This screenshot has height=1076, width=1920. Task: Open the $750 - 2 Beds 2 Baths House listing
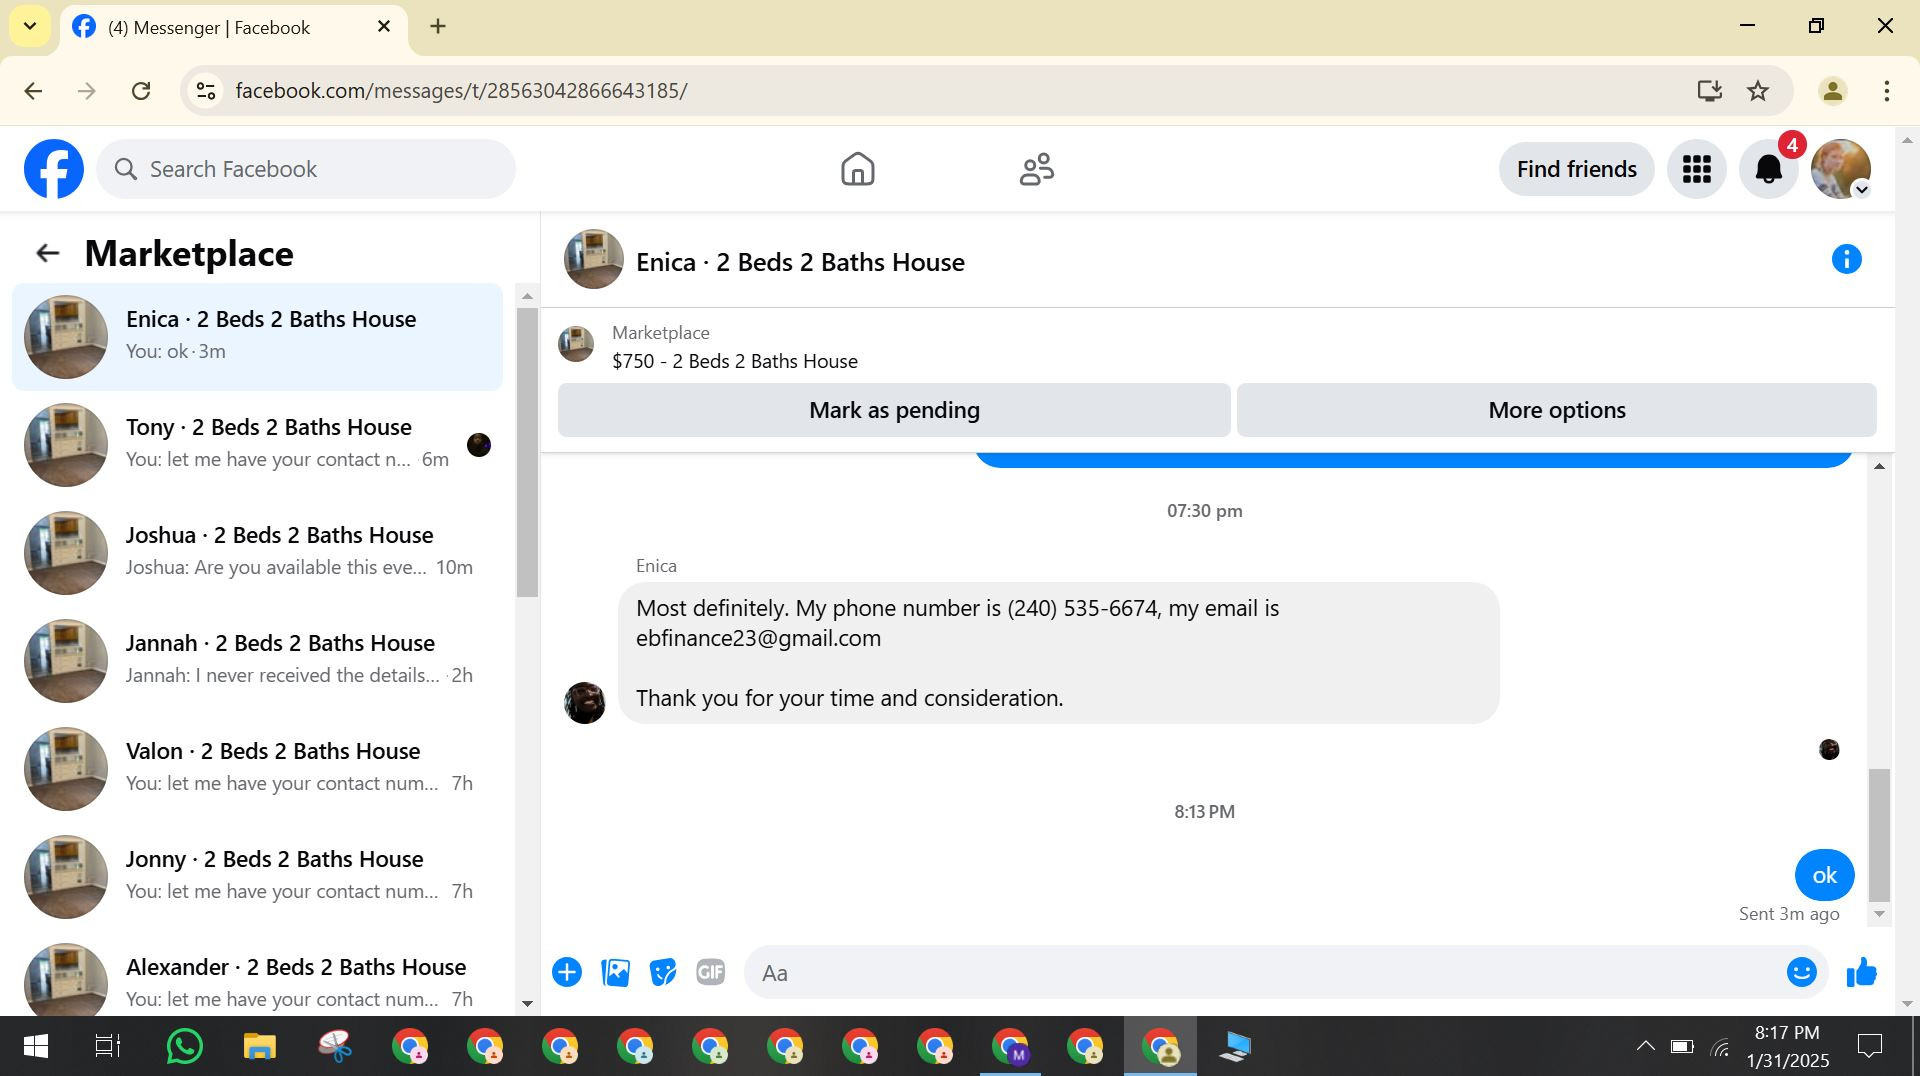click(x=735, y=361)
